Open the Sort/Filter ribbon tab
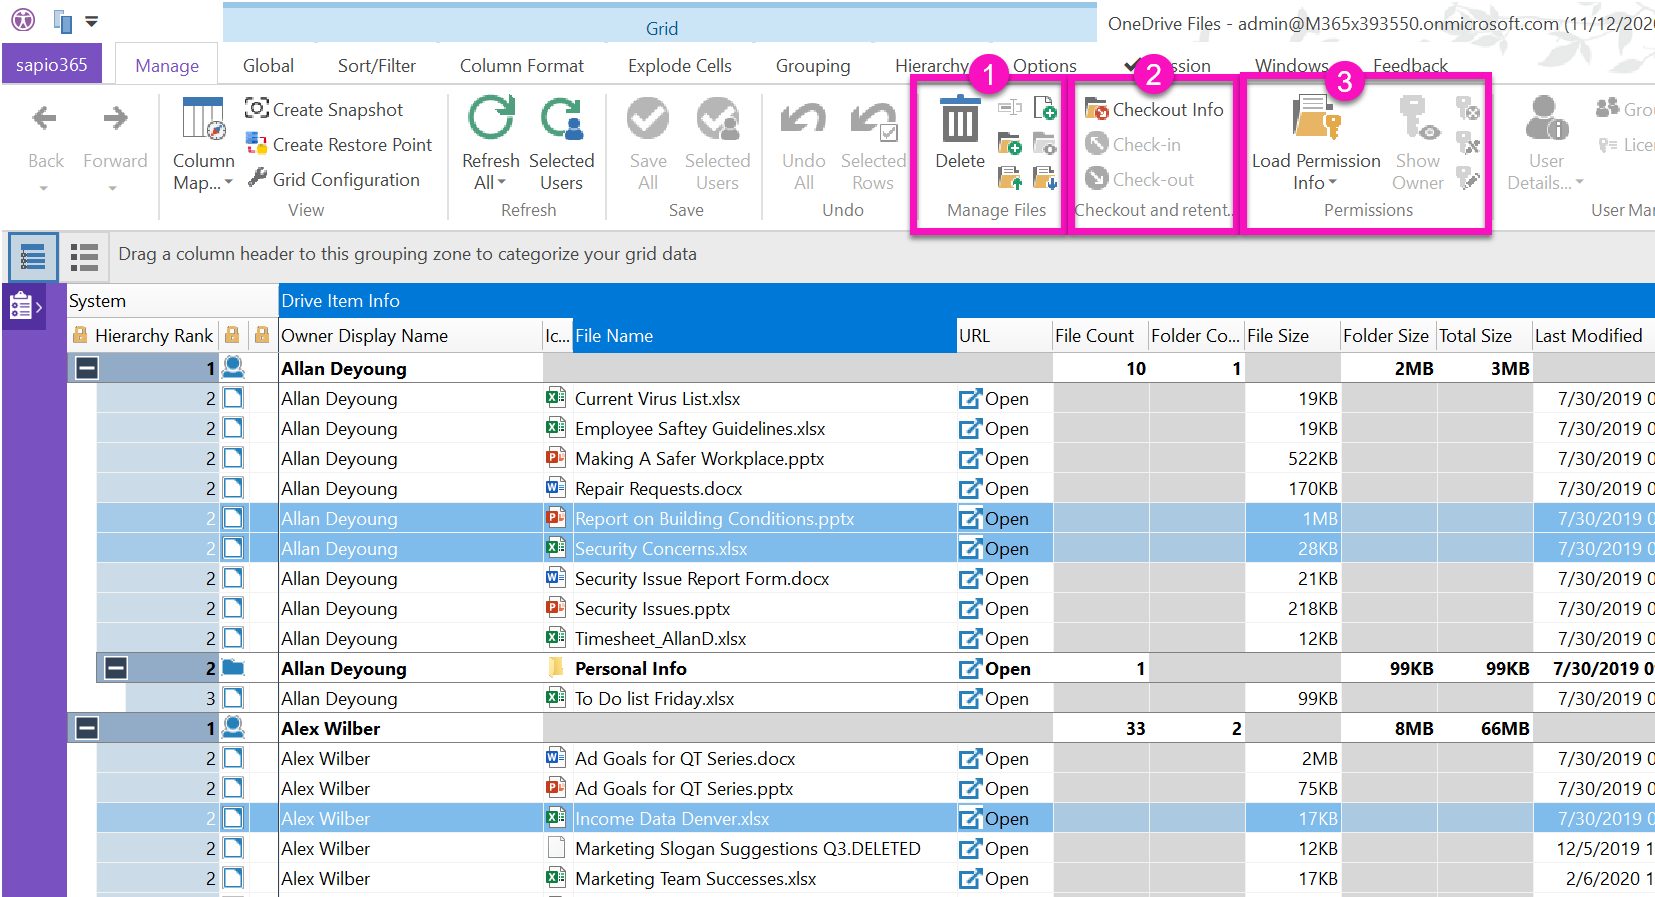This screenshot has width=1655, height=897. [376, 65]
